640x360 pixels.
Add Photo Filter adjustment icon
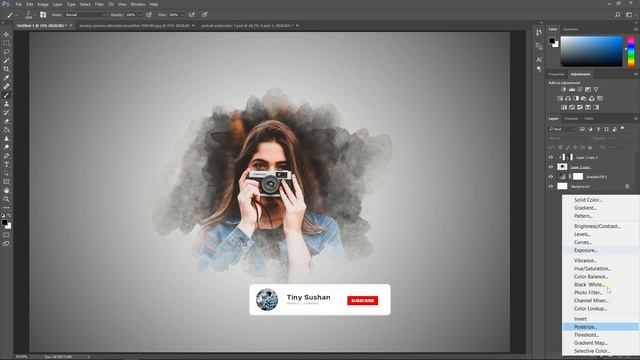584,98
